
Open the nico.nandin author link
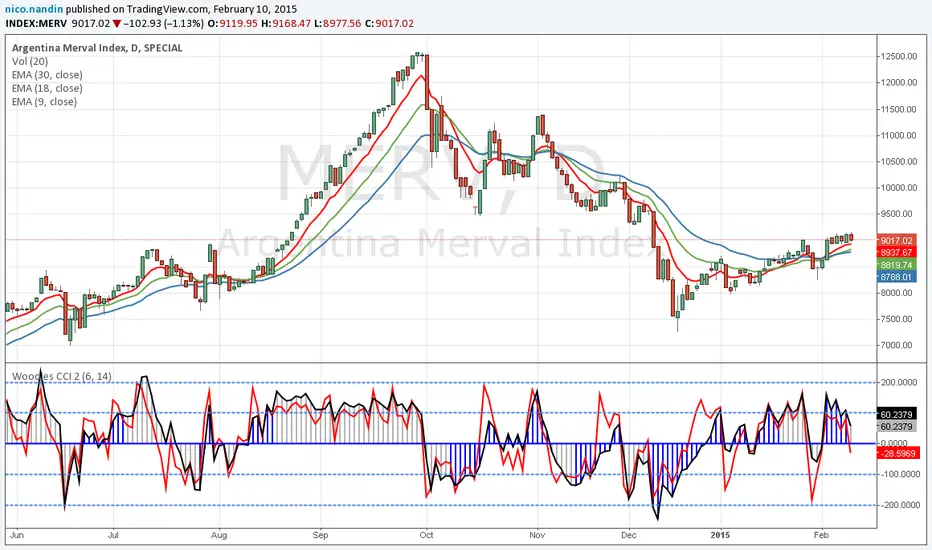click(34, 10)
